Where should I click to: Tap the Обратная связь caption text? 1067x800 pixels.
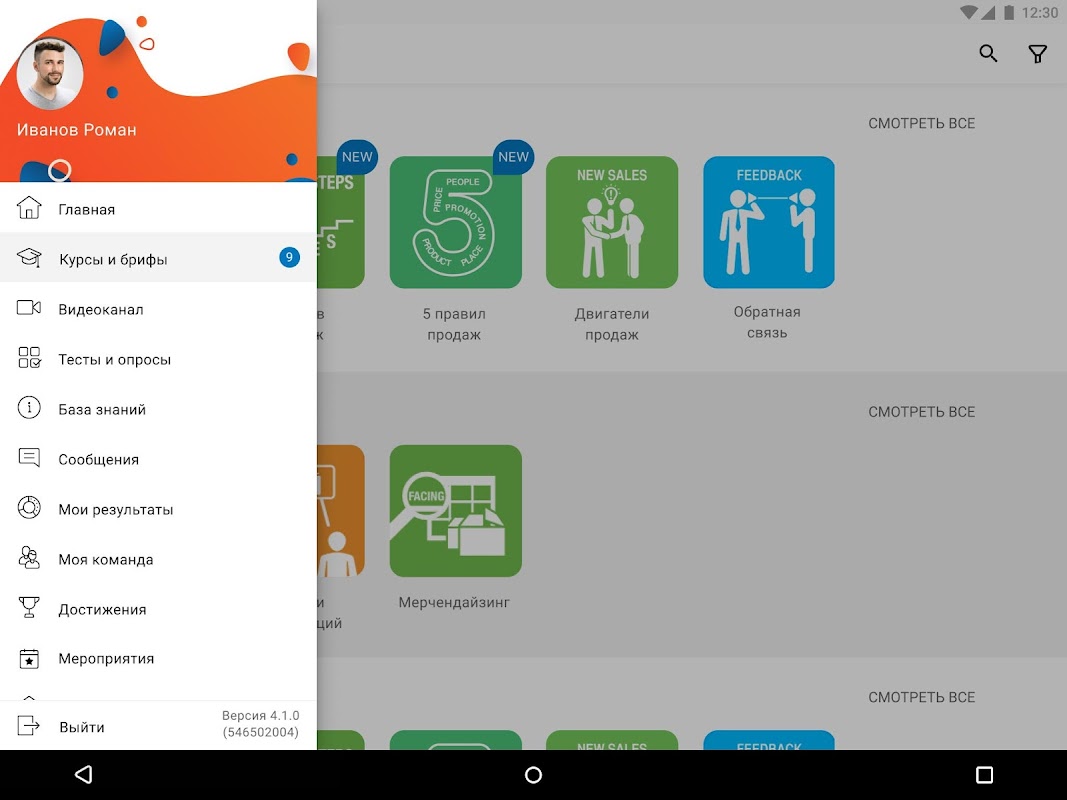(x=767, y=322)
